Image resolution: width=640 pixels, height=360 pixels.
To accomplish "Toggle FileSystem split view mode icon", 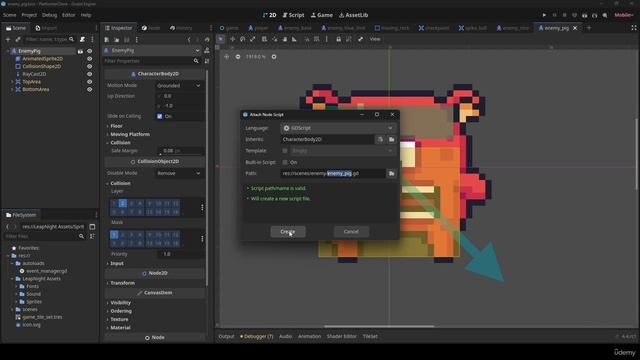I will pyautogui.click(x=92, y=227).
